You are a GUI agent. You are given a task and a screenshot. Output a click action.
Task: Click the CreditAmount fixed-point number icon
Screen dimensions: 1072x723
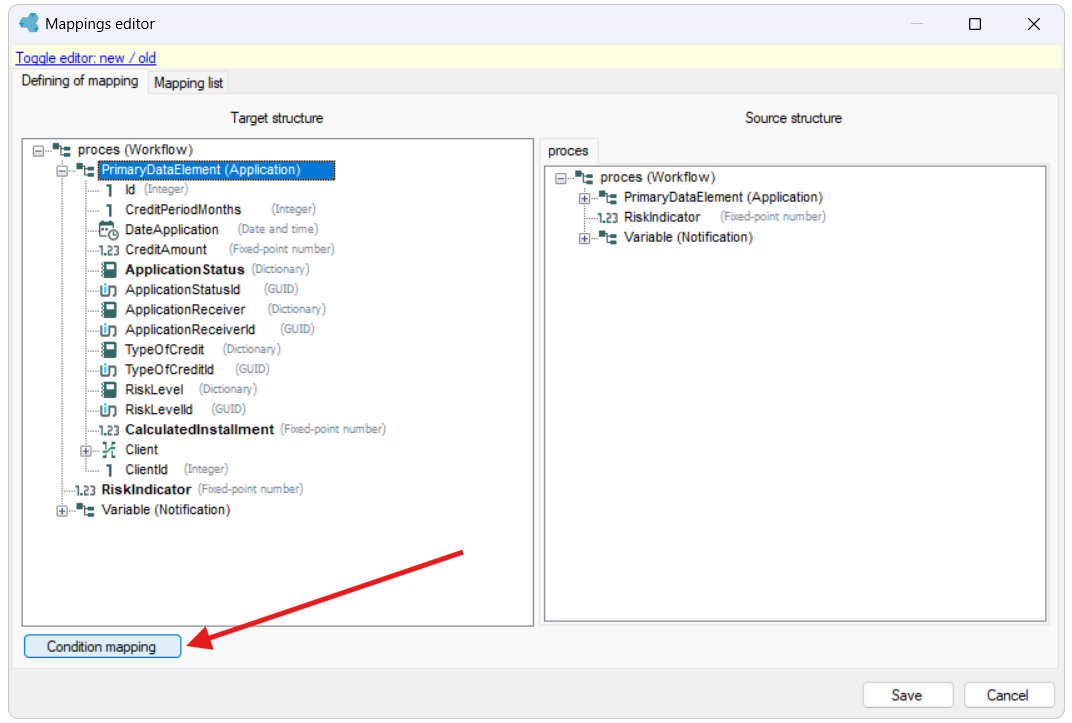tap(109, 250)
